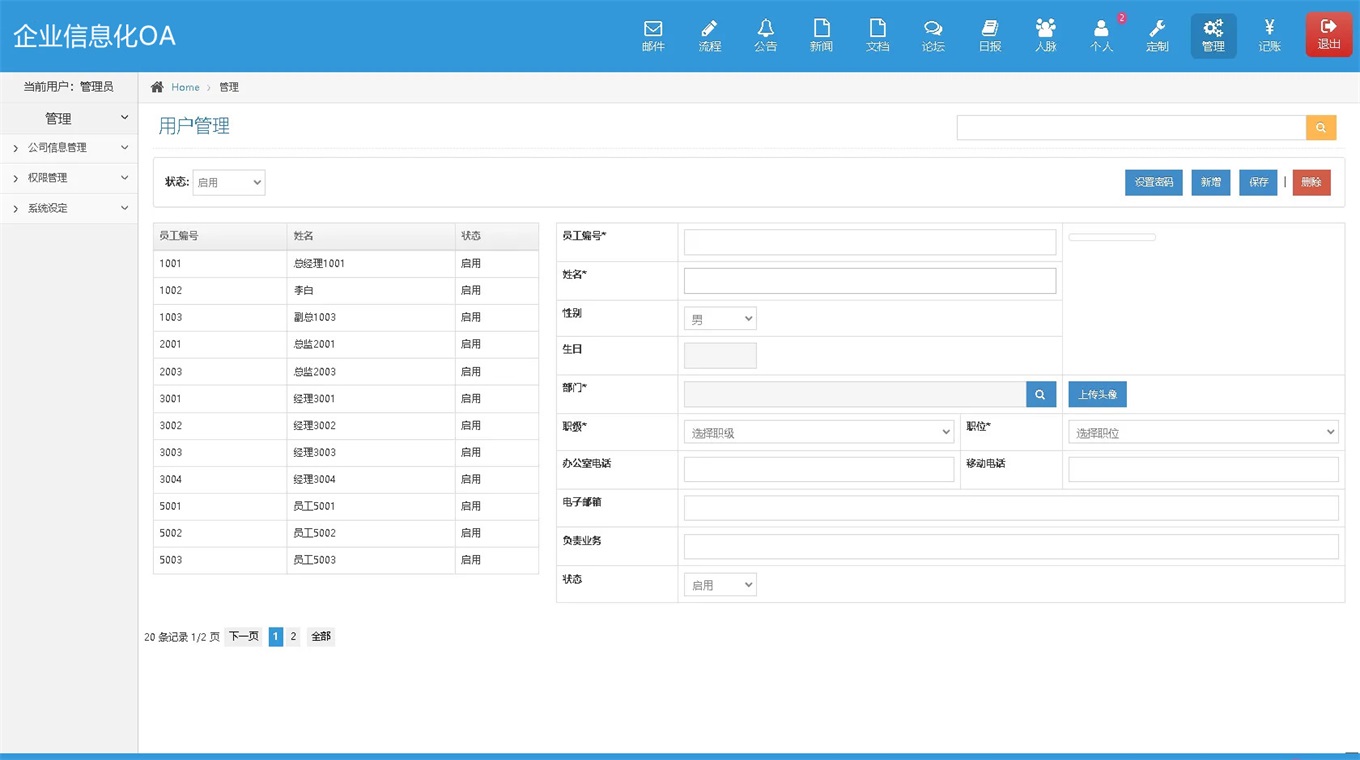Click the 姓名 column header

pyautogui.click(x=371, y=236)
